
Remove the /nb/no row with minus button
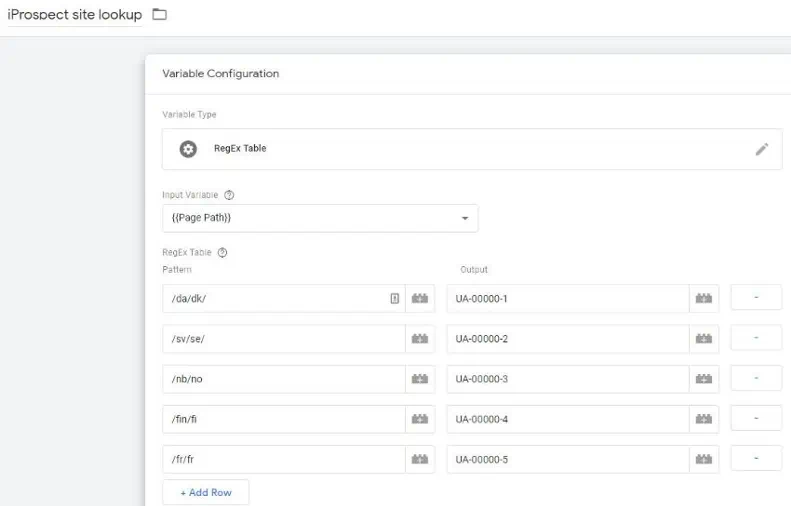(756, 378)
